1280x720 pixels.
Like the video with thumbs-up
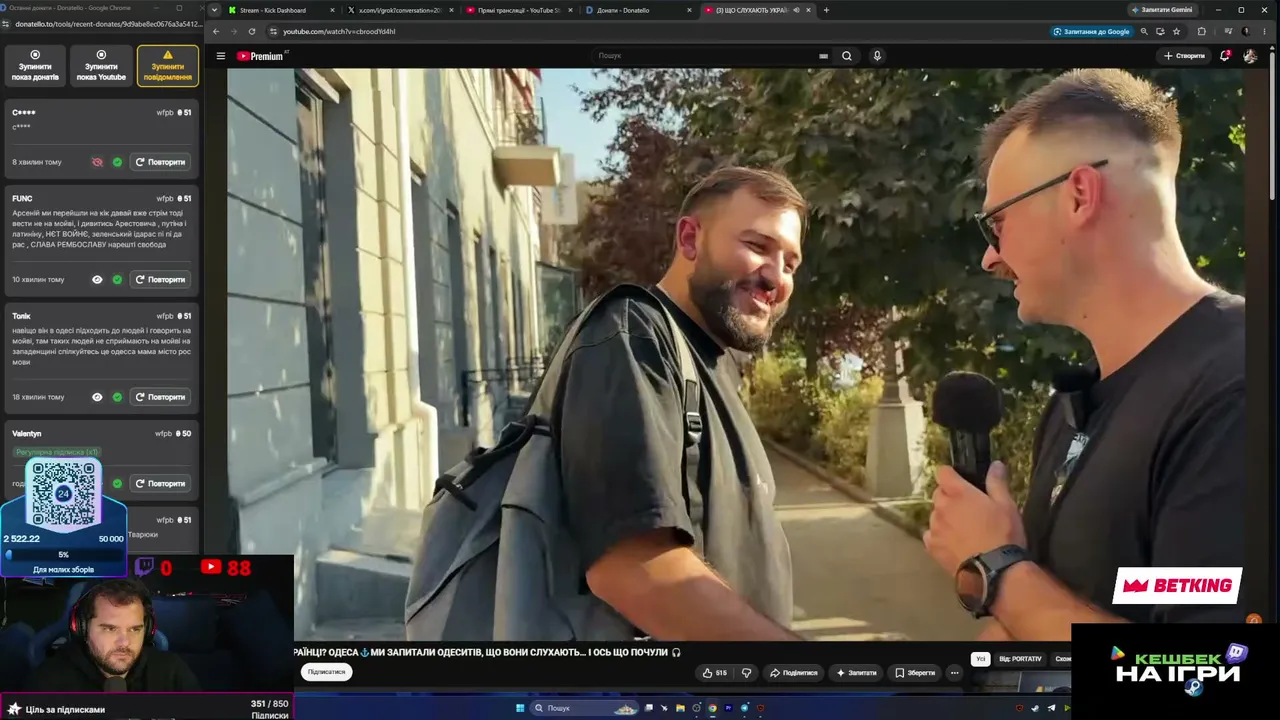(715, 673)
